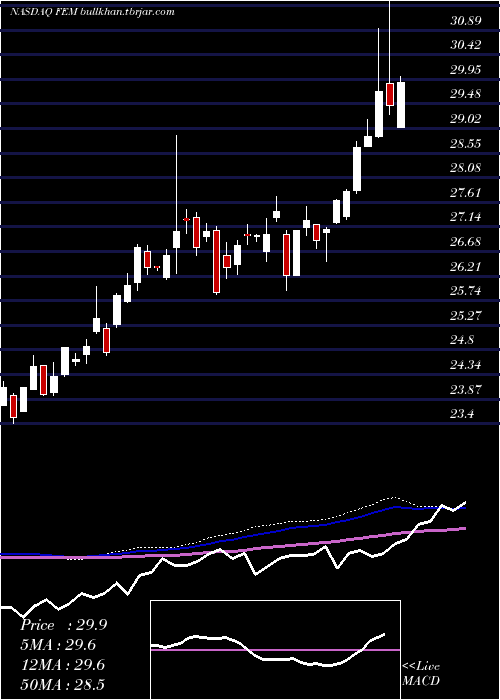The height and width of the screenshot is (700, 500).
Task: Click the 30.89 price axis label
Action: tap(466, 21)
